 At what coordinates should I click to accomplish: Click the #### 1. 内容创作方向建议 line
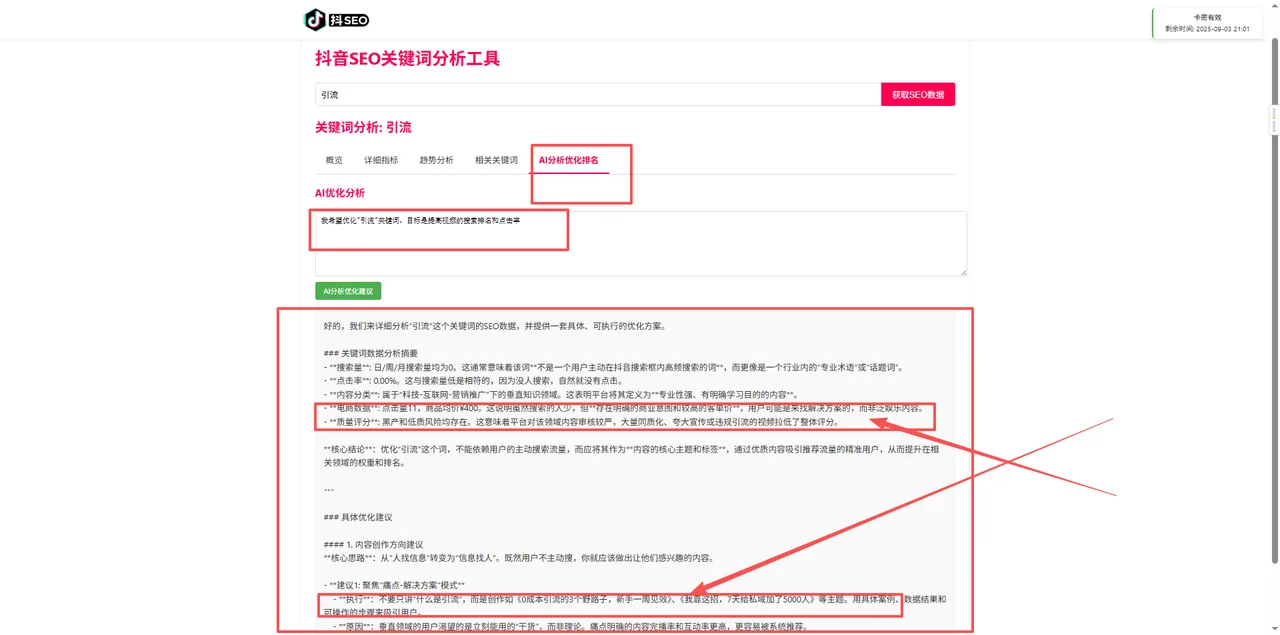(373, 545)
